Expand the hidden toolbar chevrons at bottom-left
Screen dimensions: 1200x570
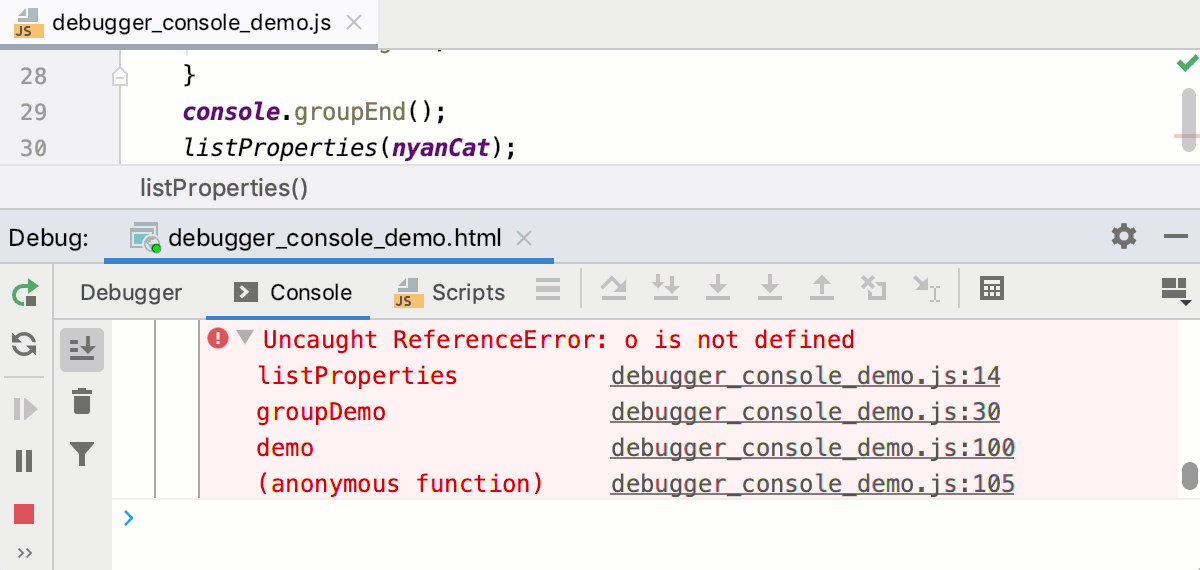(24, 553)
